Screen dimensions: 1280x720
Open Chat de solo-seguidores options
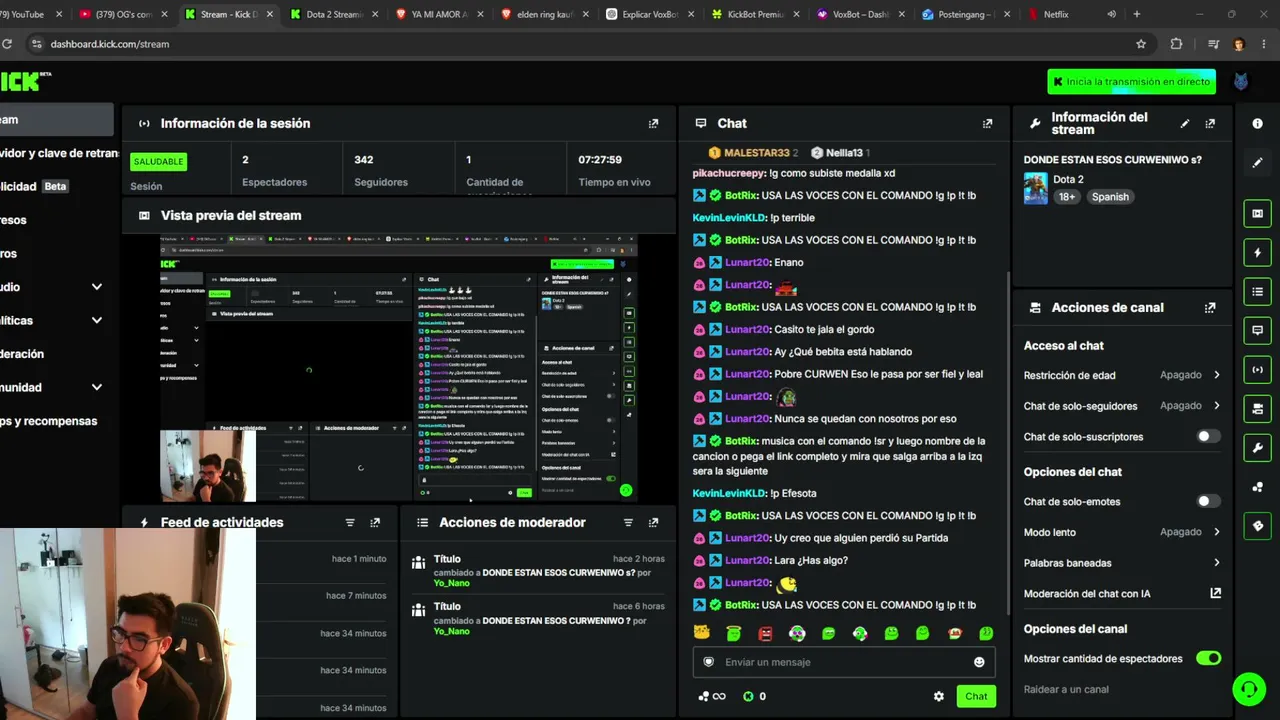1122,406
